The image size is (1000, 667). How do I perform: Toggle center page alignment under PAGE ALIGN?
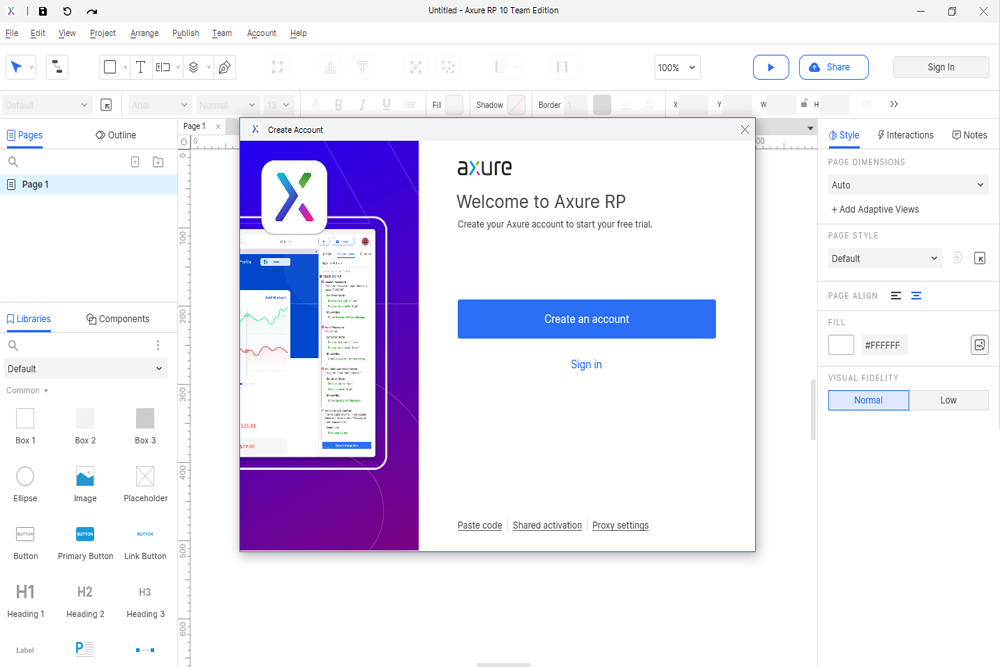916,295
